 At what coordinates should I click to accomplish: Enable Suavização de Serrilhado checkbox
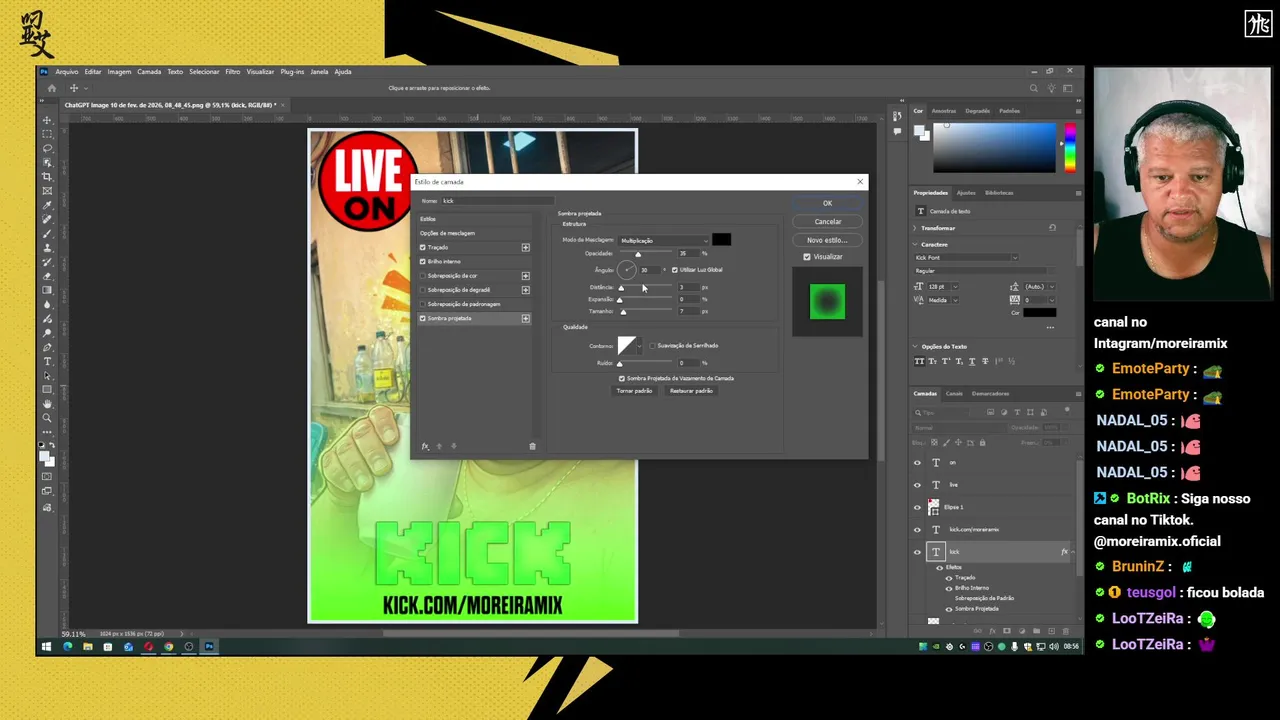tap(652, 346)
